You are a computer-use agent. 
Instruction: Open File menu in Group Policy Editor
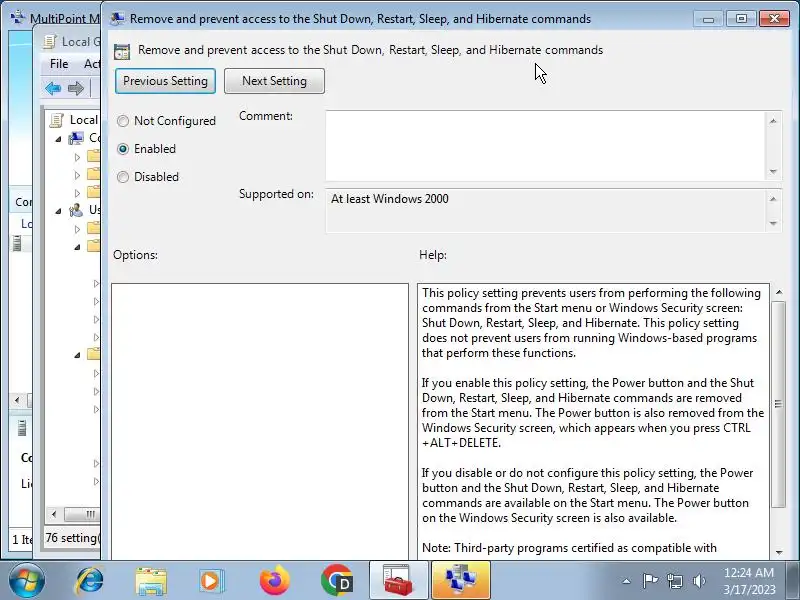pyautogui.click(x=59, y=64)
